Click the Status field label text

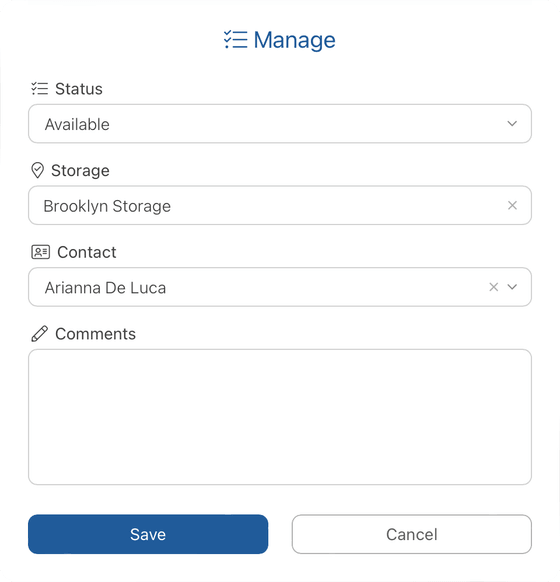pyautogui.click(x=79, y=89)
